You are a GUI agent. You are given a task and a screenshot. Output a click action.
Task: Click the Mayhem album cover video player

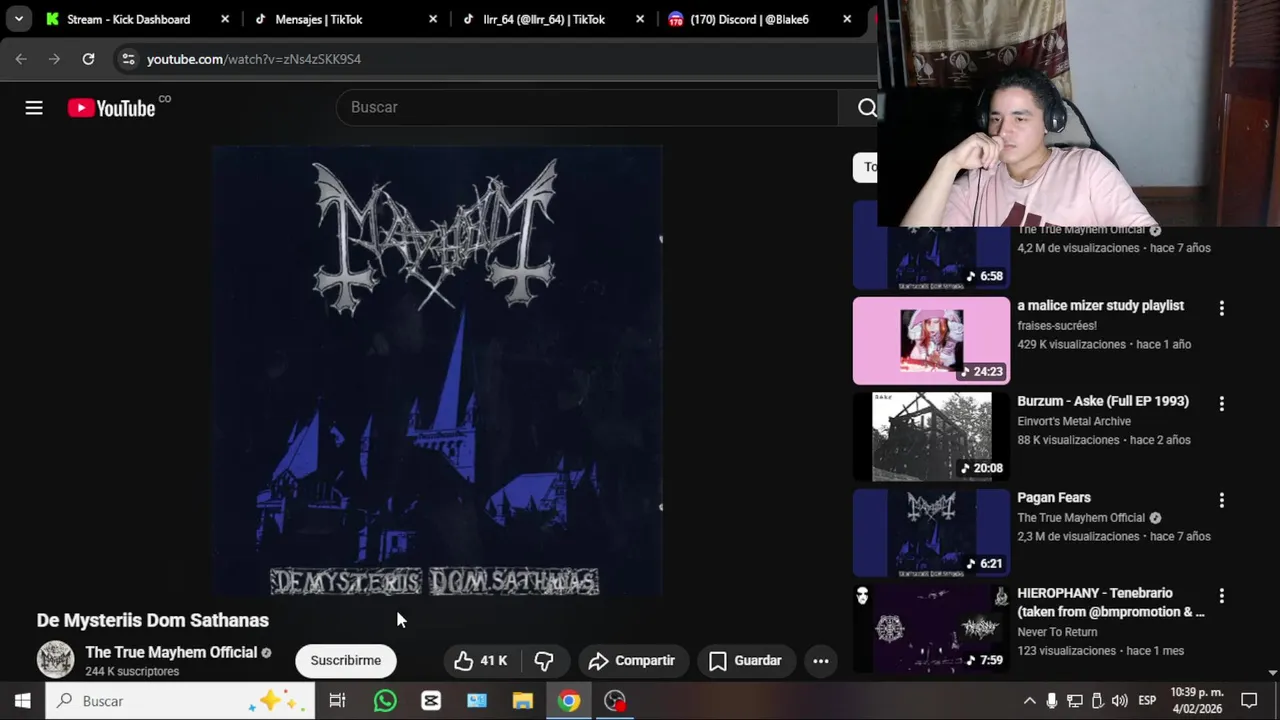click(437, 371)
